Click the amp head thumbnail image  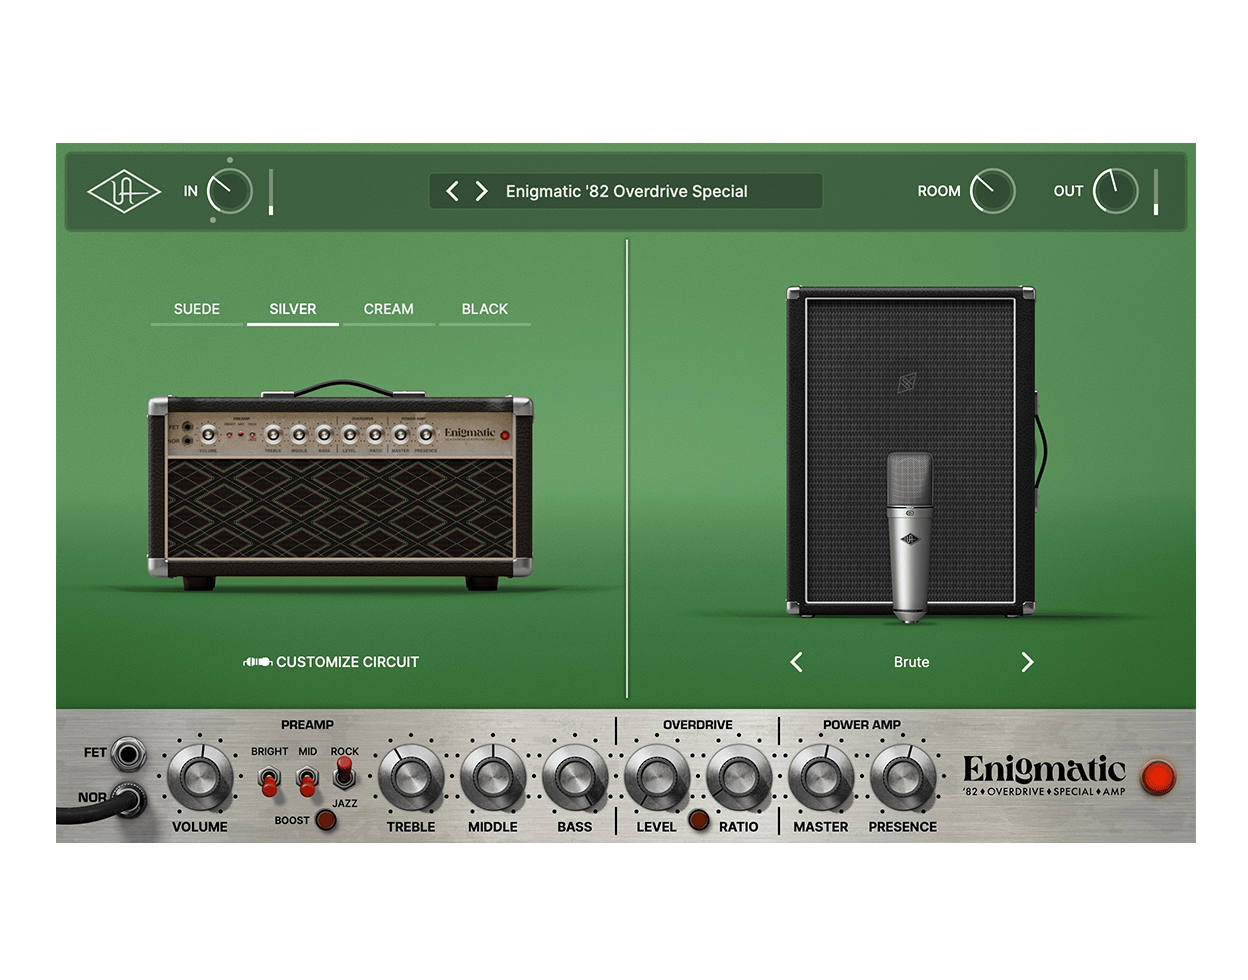(340, 485)
